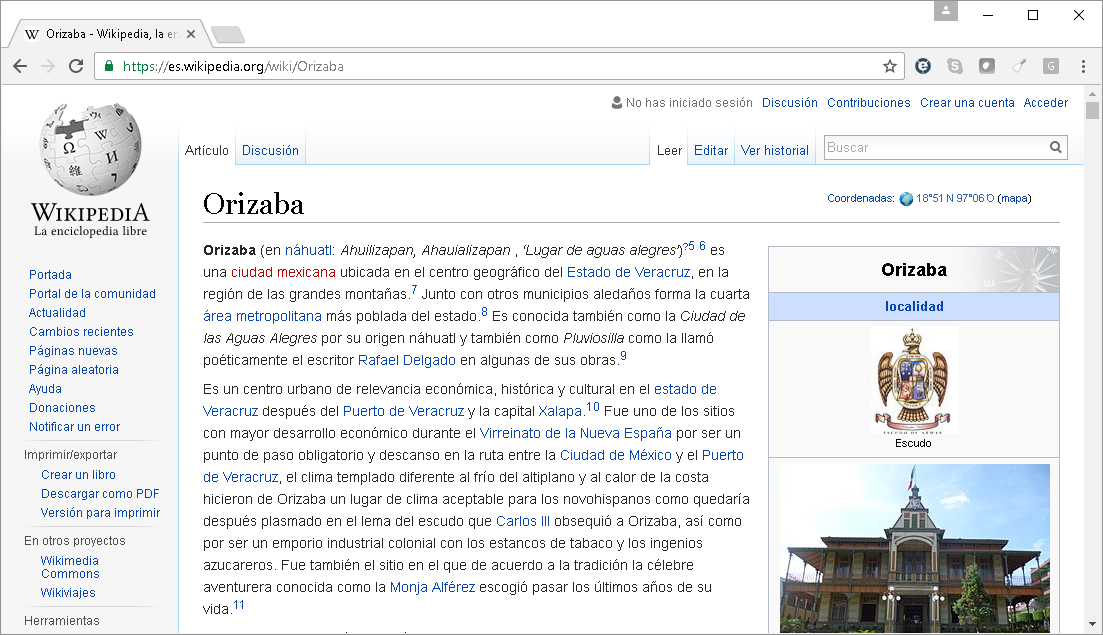The width and height of the screenshot is (1103, 635).
Task: Go to Portada in the sidebar
Action: point(50,275)
